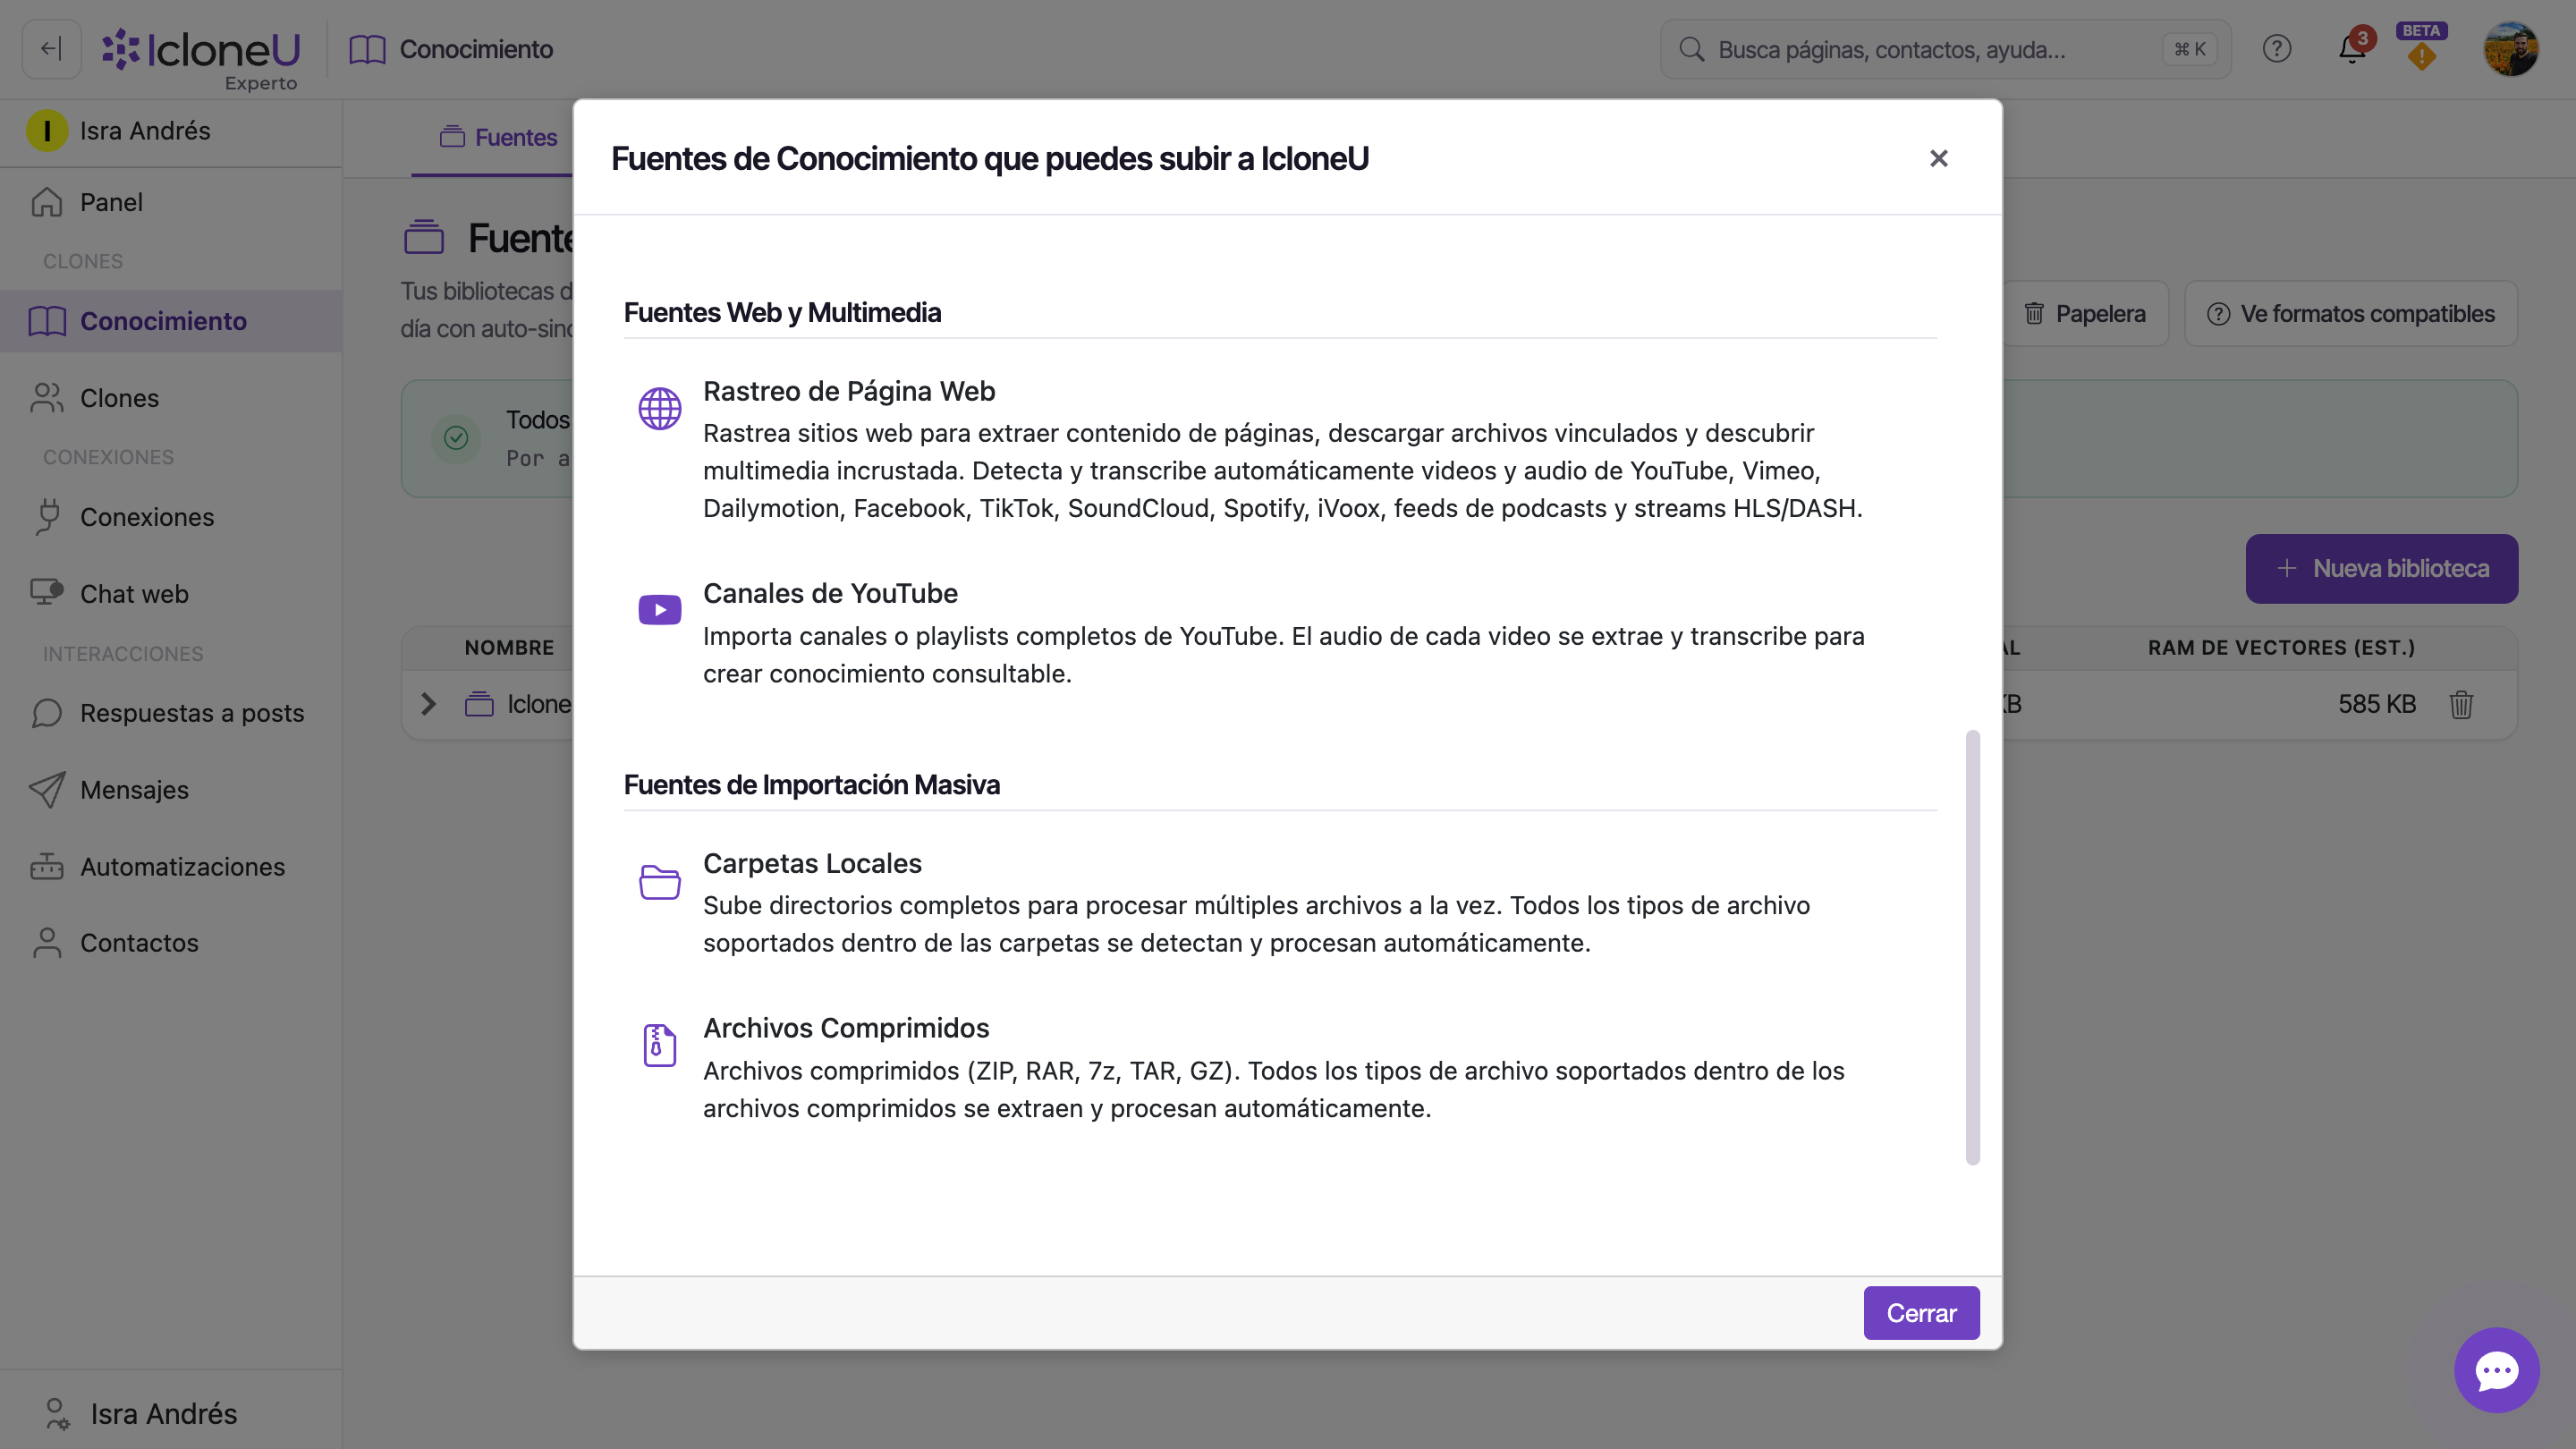Click the Archivos Comprimidos zip file icon
This screenshot has height=1449, width=2576.
tap(660, 1046)
